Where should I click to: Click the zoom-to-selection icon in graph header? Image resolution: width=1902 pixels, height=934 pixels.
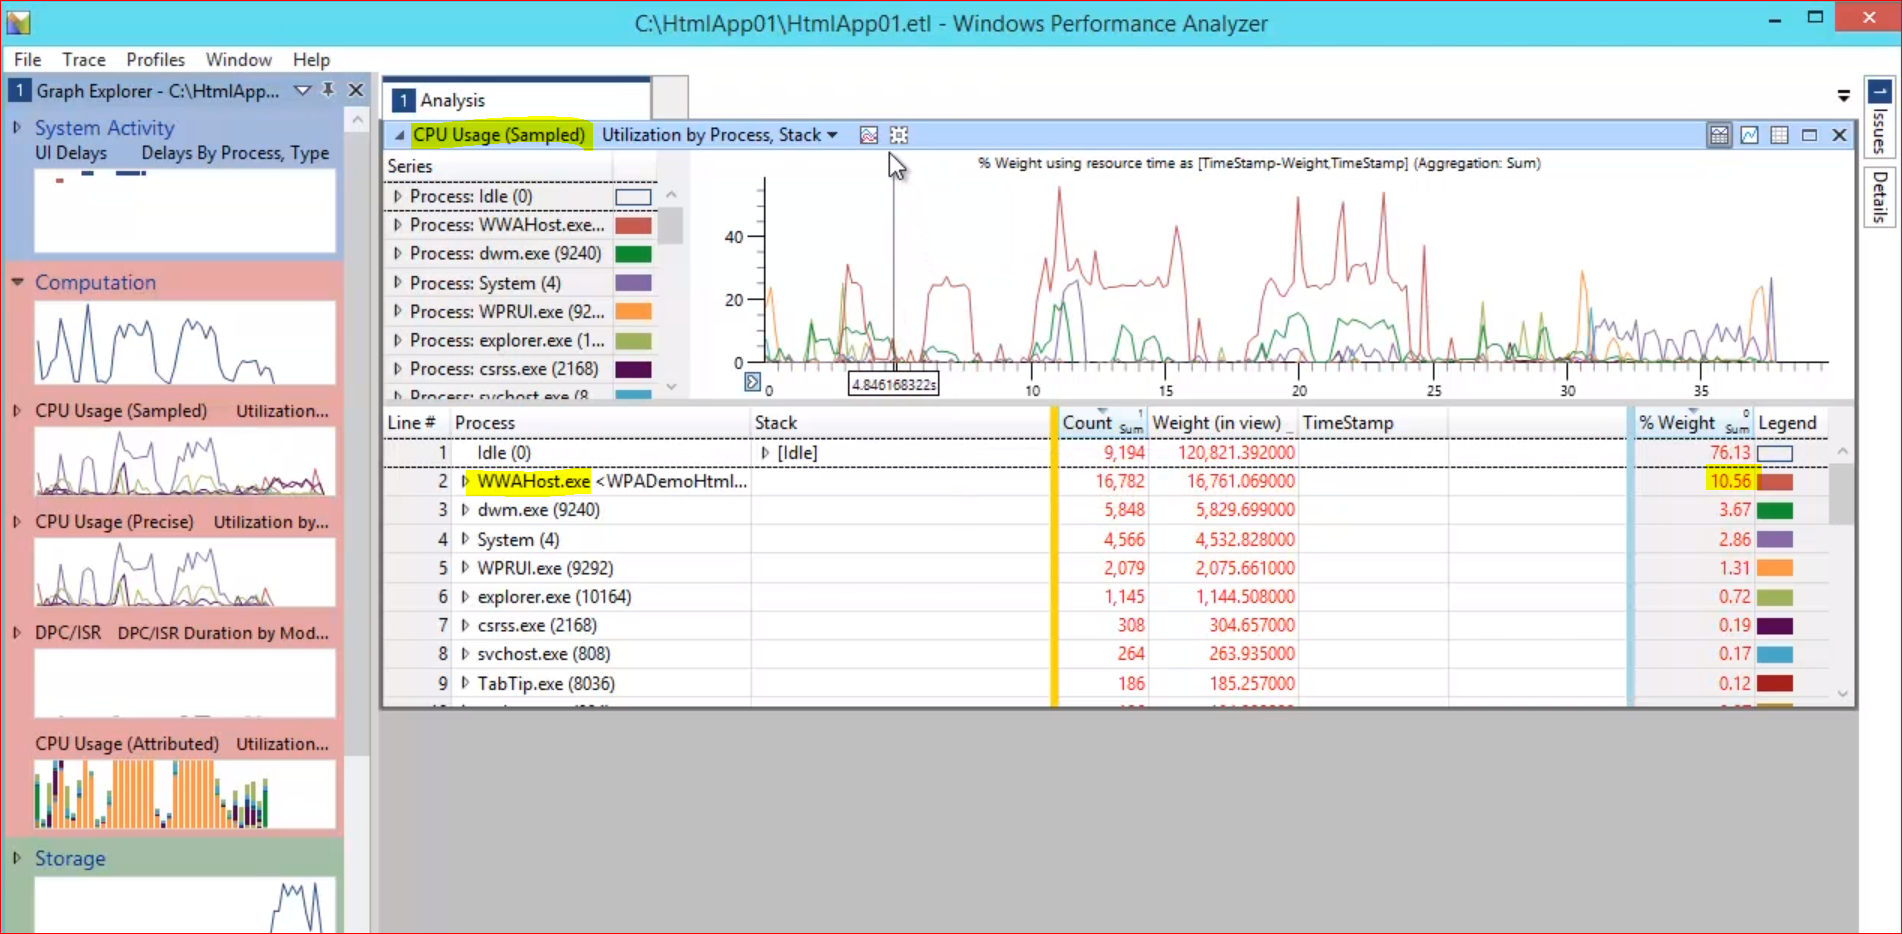click(x=899, y=135)
